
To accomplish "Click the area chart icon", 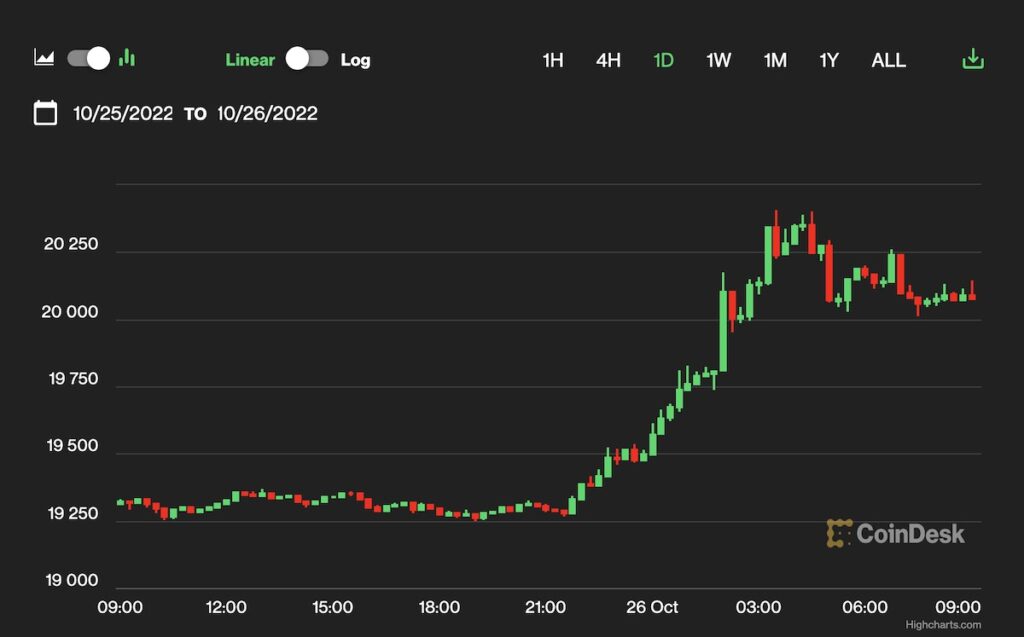I will click(44, 58).
